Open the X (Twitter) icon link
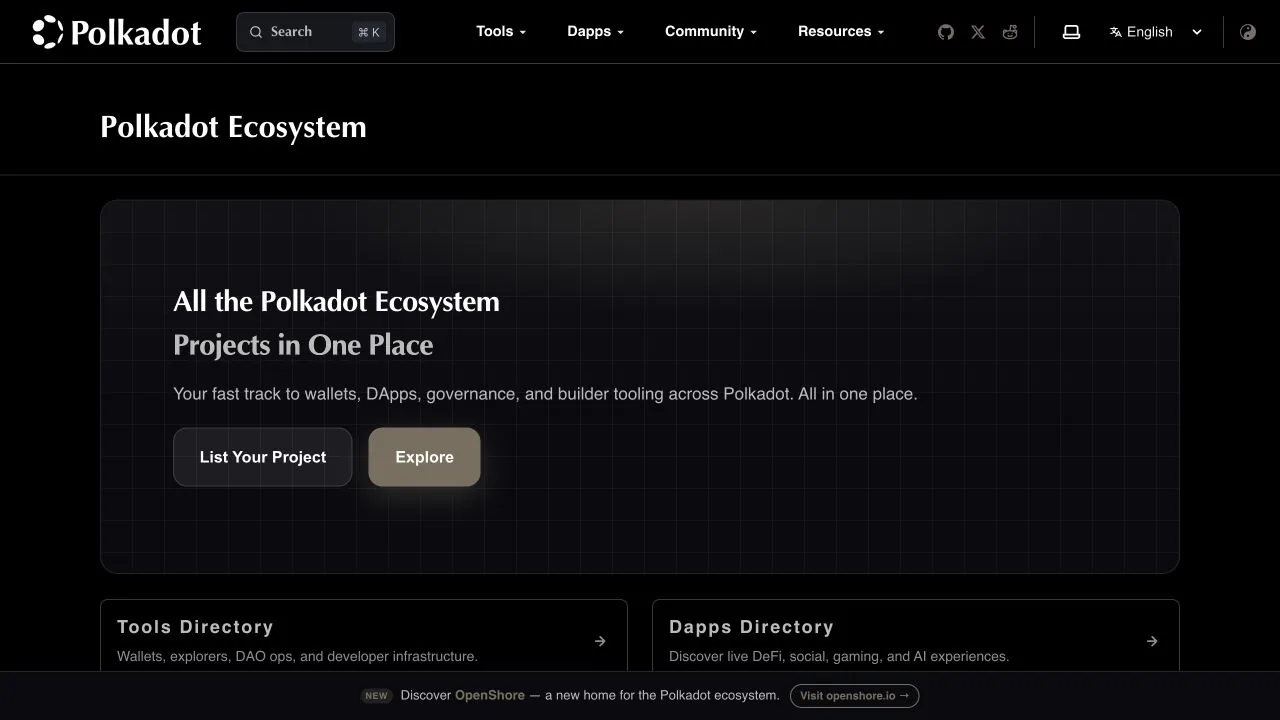The height and width of the screenshot is (720, 1280). coord(978,32)
